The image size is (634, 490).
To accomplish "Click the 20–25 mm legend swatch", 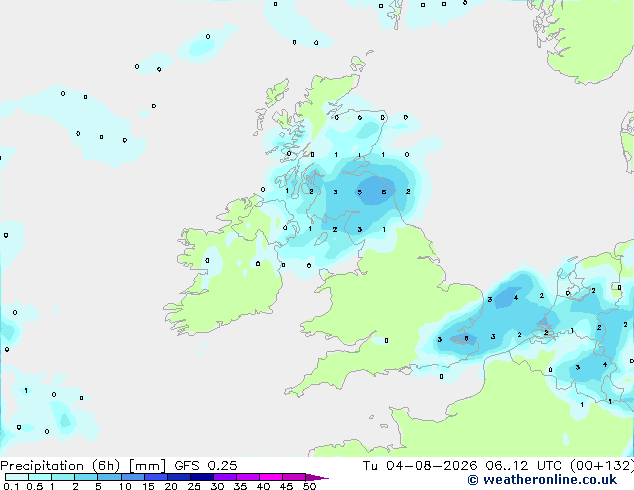I will 179,477.
